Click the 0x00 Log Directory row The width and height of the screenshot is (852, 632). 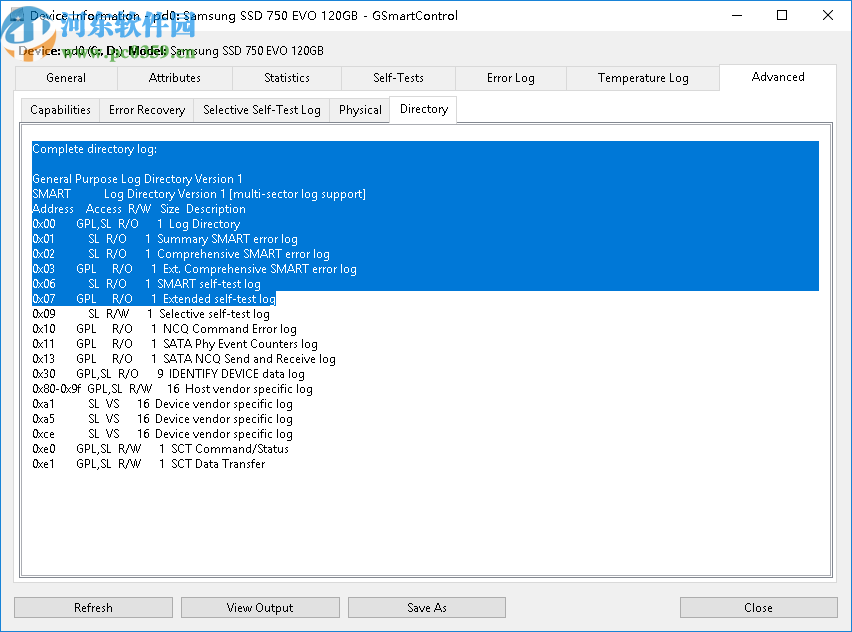coord(136,224)
